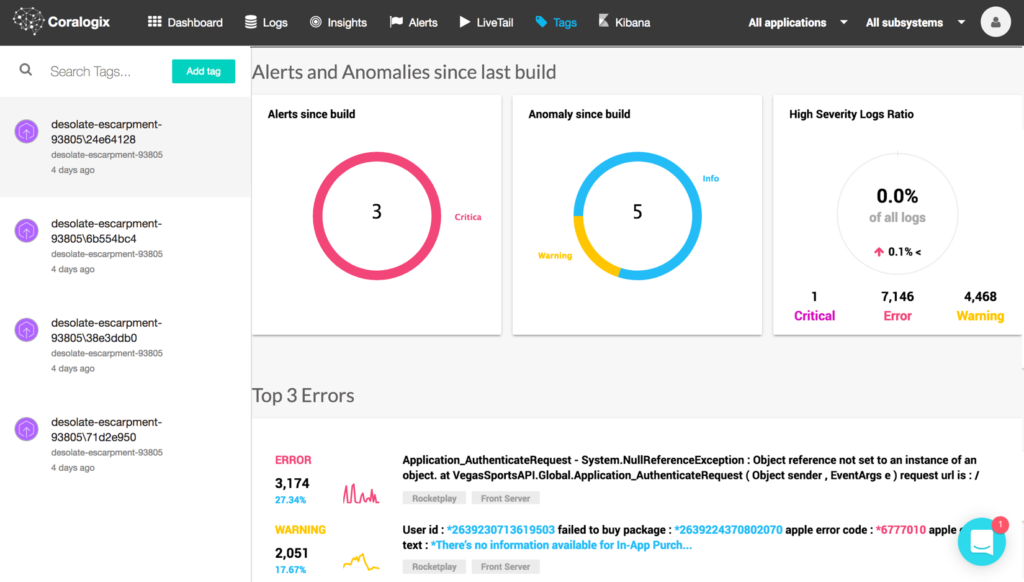Click the red sparkline of ERROR row
The width and height of the screenshot is (1024, 582).
click(x=360, y=494)
